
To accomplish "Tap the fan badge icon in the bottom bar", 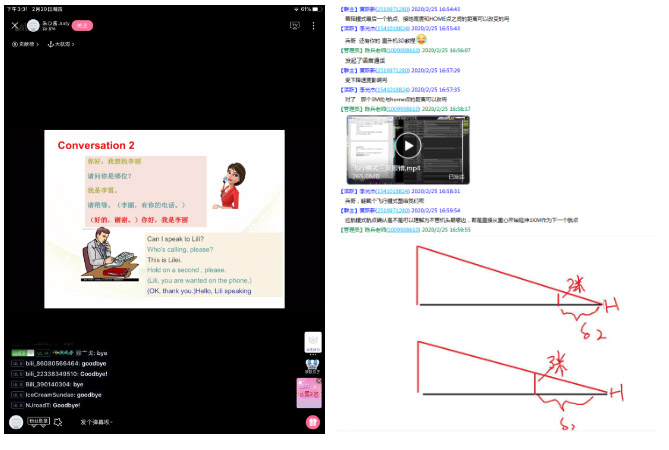I will point(38,422).
